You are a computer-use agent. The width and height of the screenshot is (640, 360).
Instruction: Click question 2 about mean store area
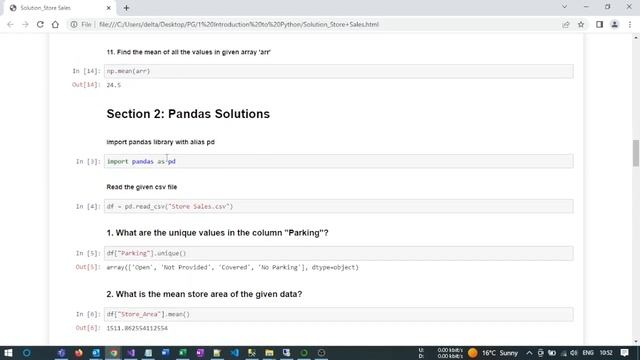204,294
